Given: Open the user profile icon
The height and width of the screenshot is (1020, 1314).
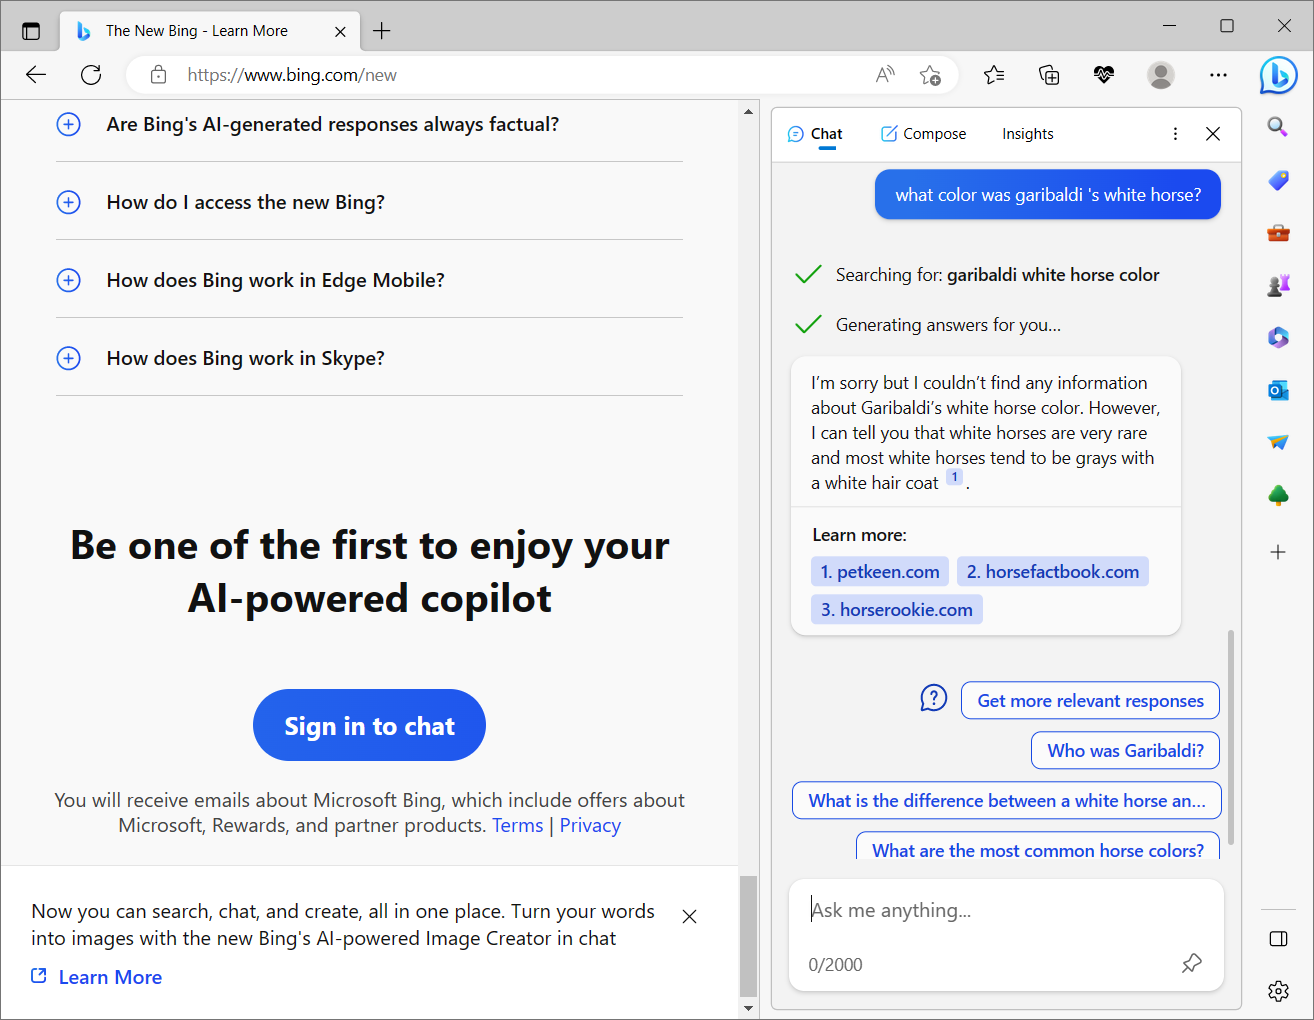Looking at the screenshot, I should pos(1161,75).
